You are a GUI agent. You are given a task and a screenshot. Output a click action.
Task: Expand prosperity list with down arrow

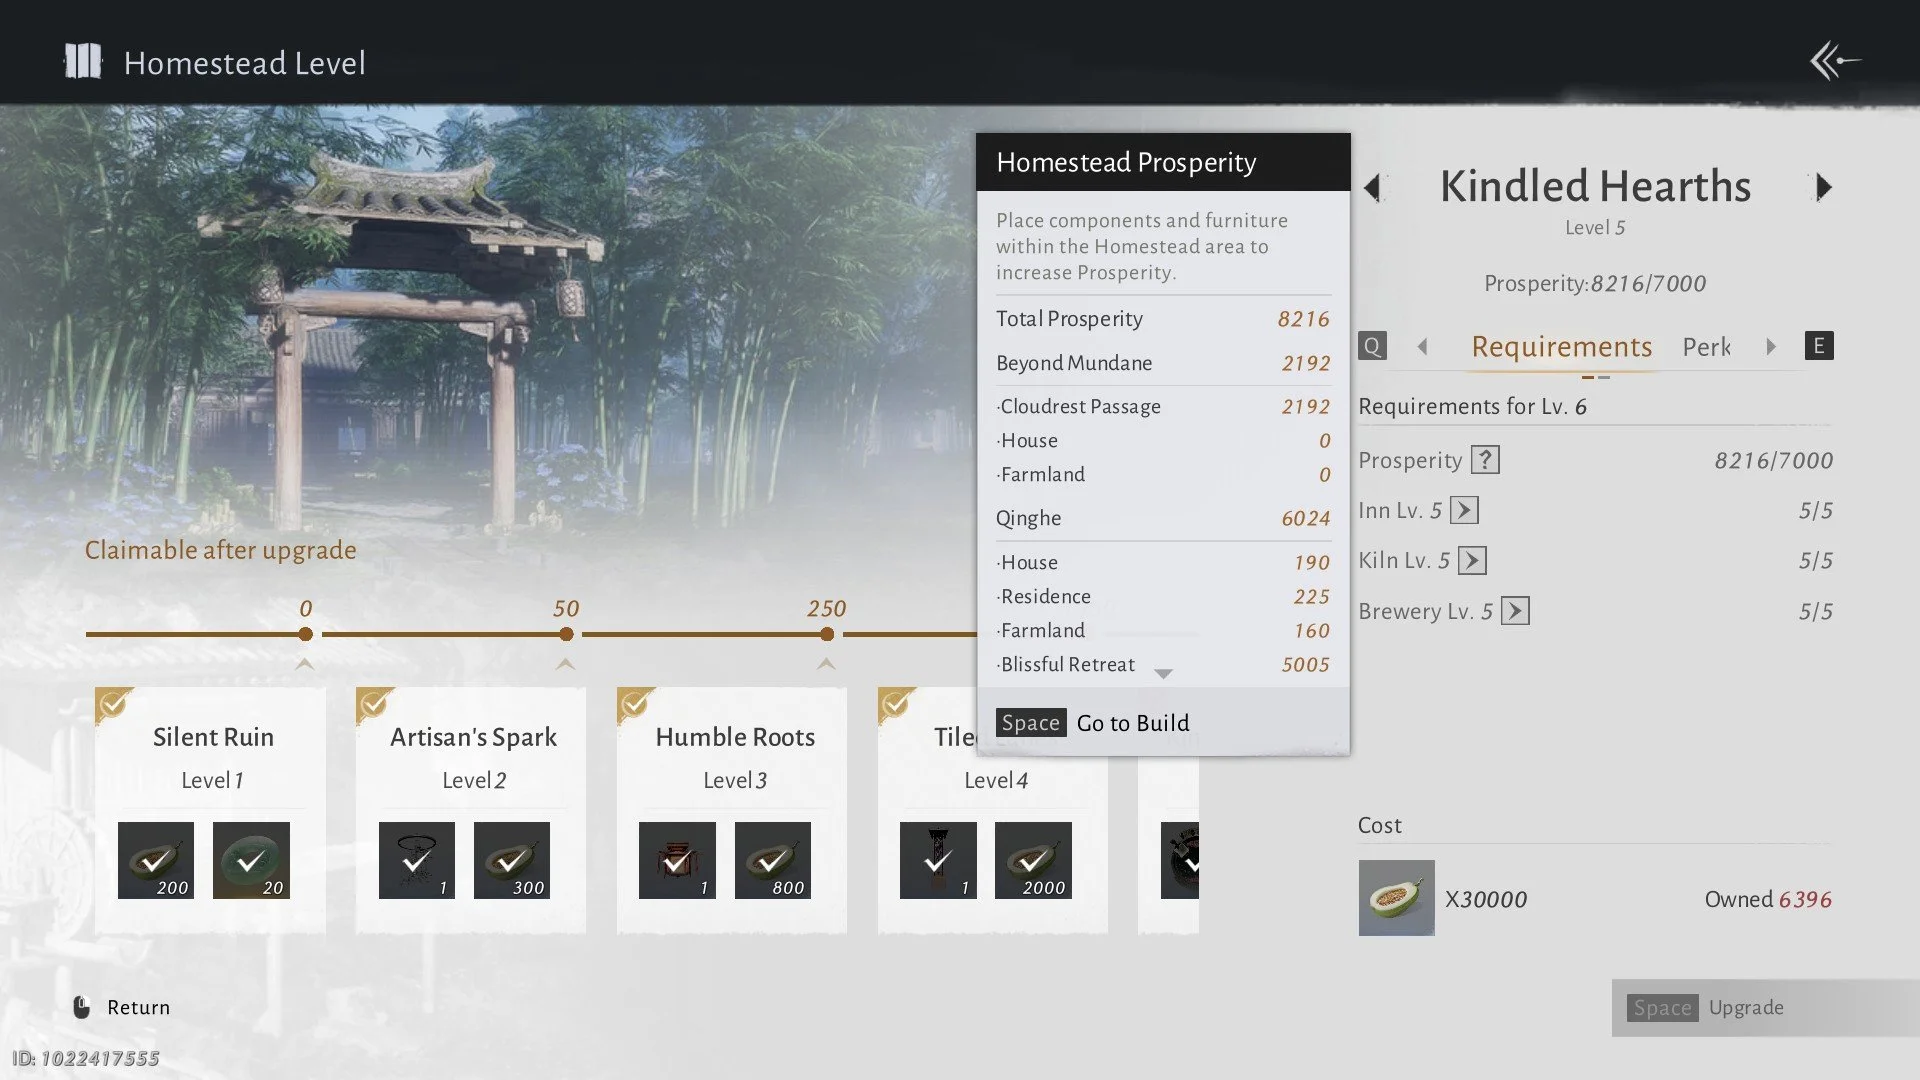click(1163, 674)
